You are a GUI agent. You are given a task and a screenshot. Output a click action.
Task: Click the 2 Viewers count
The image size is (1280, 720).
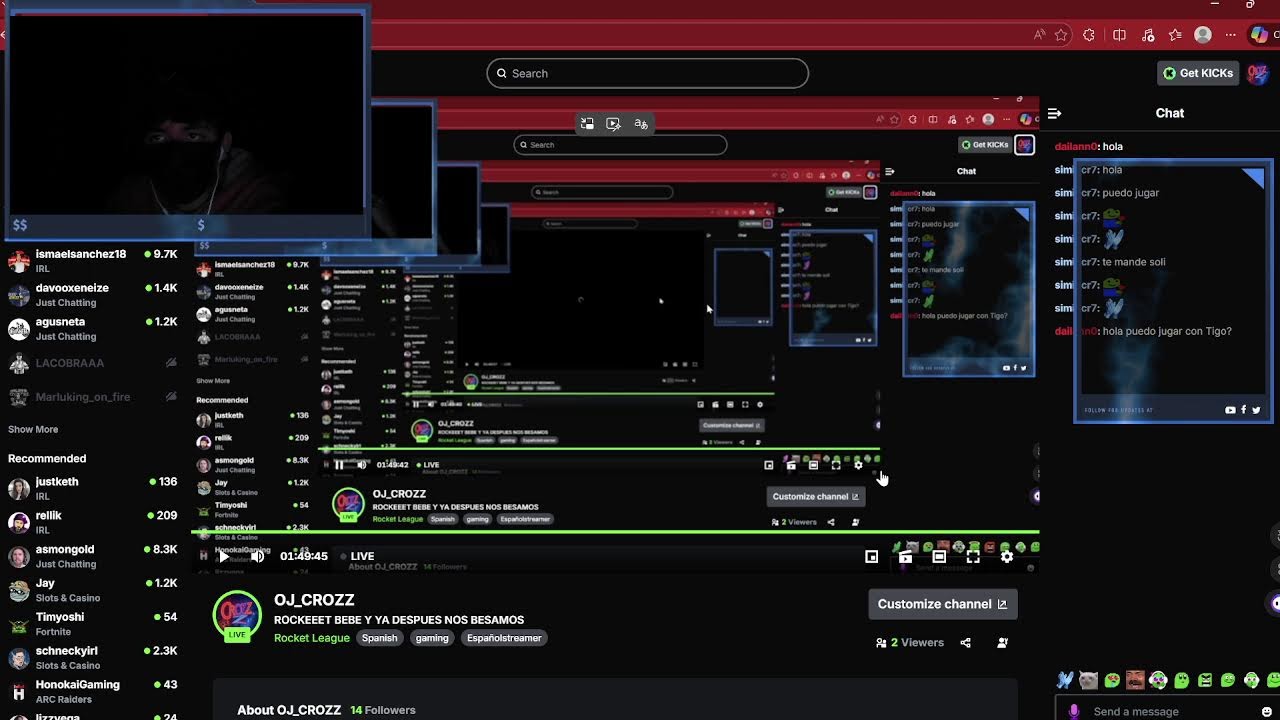click(910, 643)
